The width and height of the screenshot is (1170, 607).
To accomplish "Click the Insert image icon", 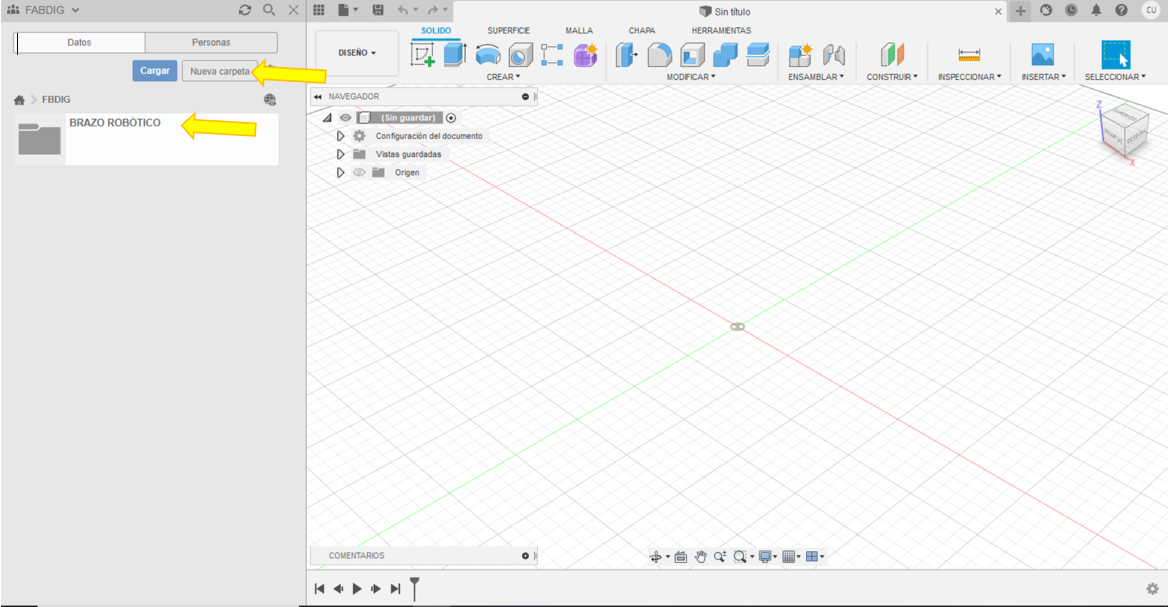I will [x=1042, y=55].
